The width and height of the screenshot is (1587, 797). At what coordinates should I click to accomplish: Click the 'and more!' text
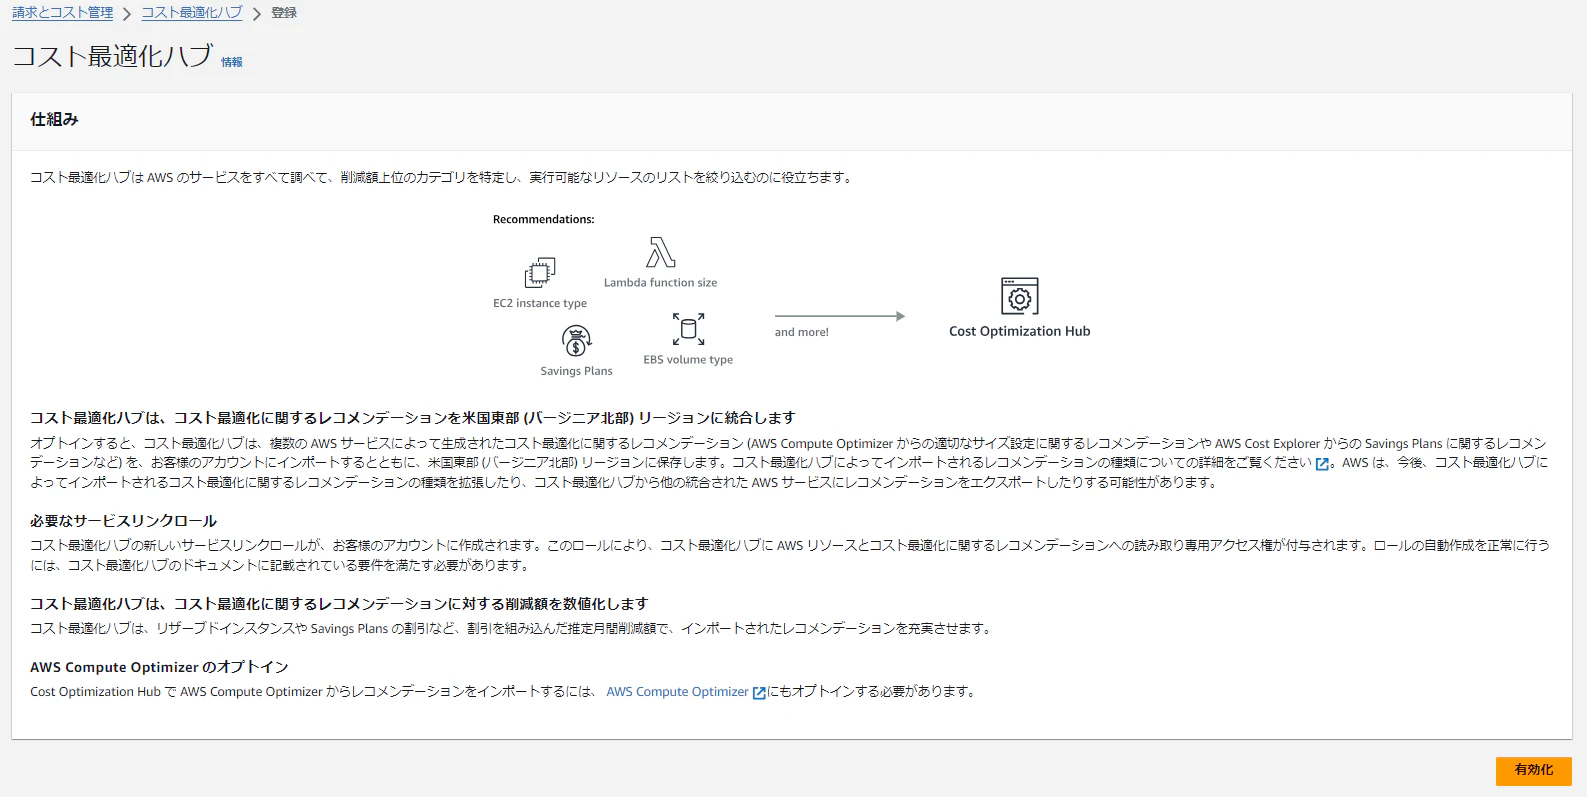pos(801,333)
